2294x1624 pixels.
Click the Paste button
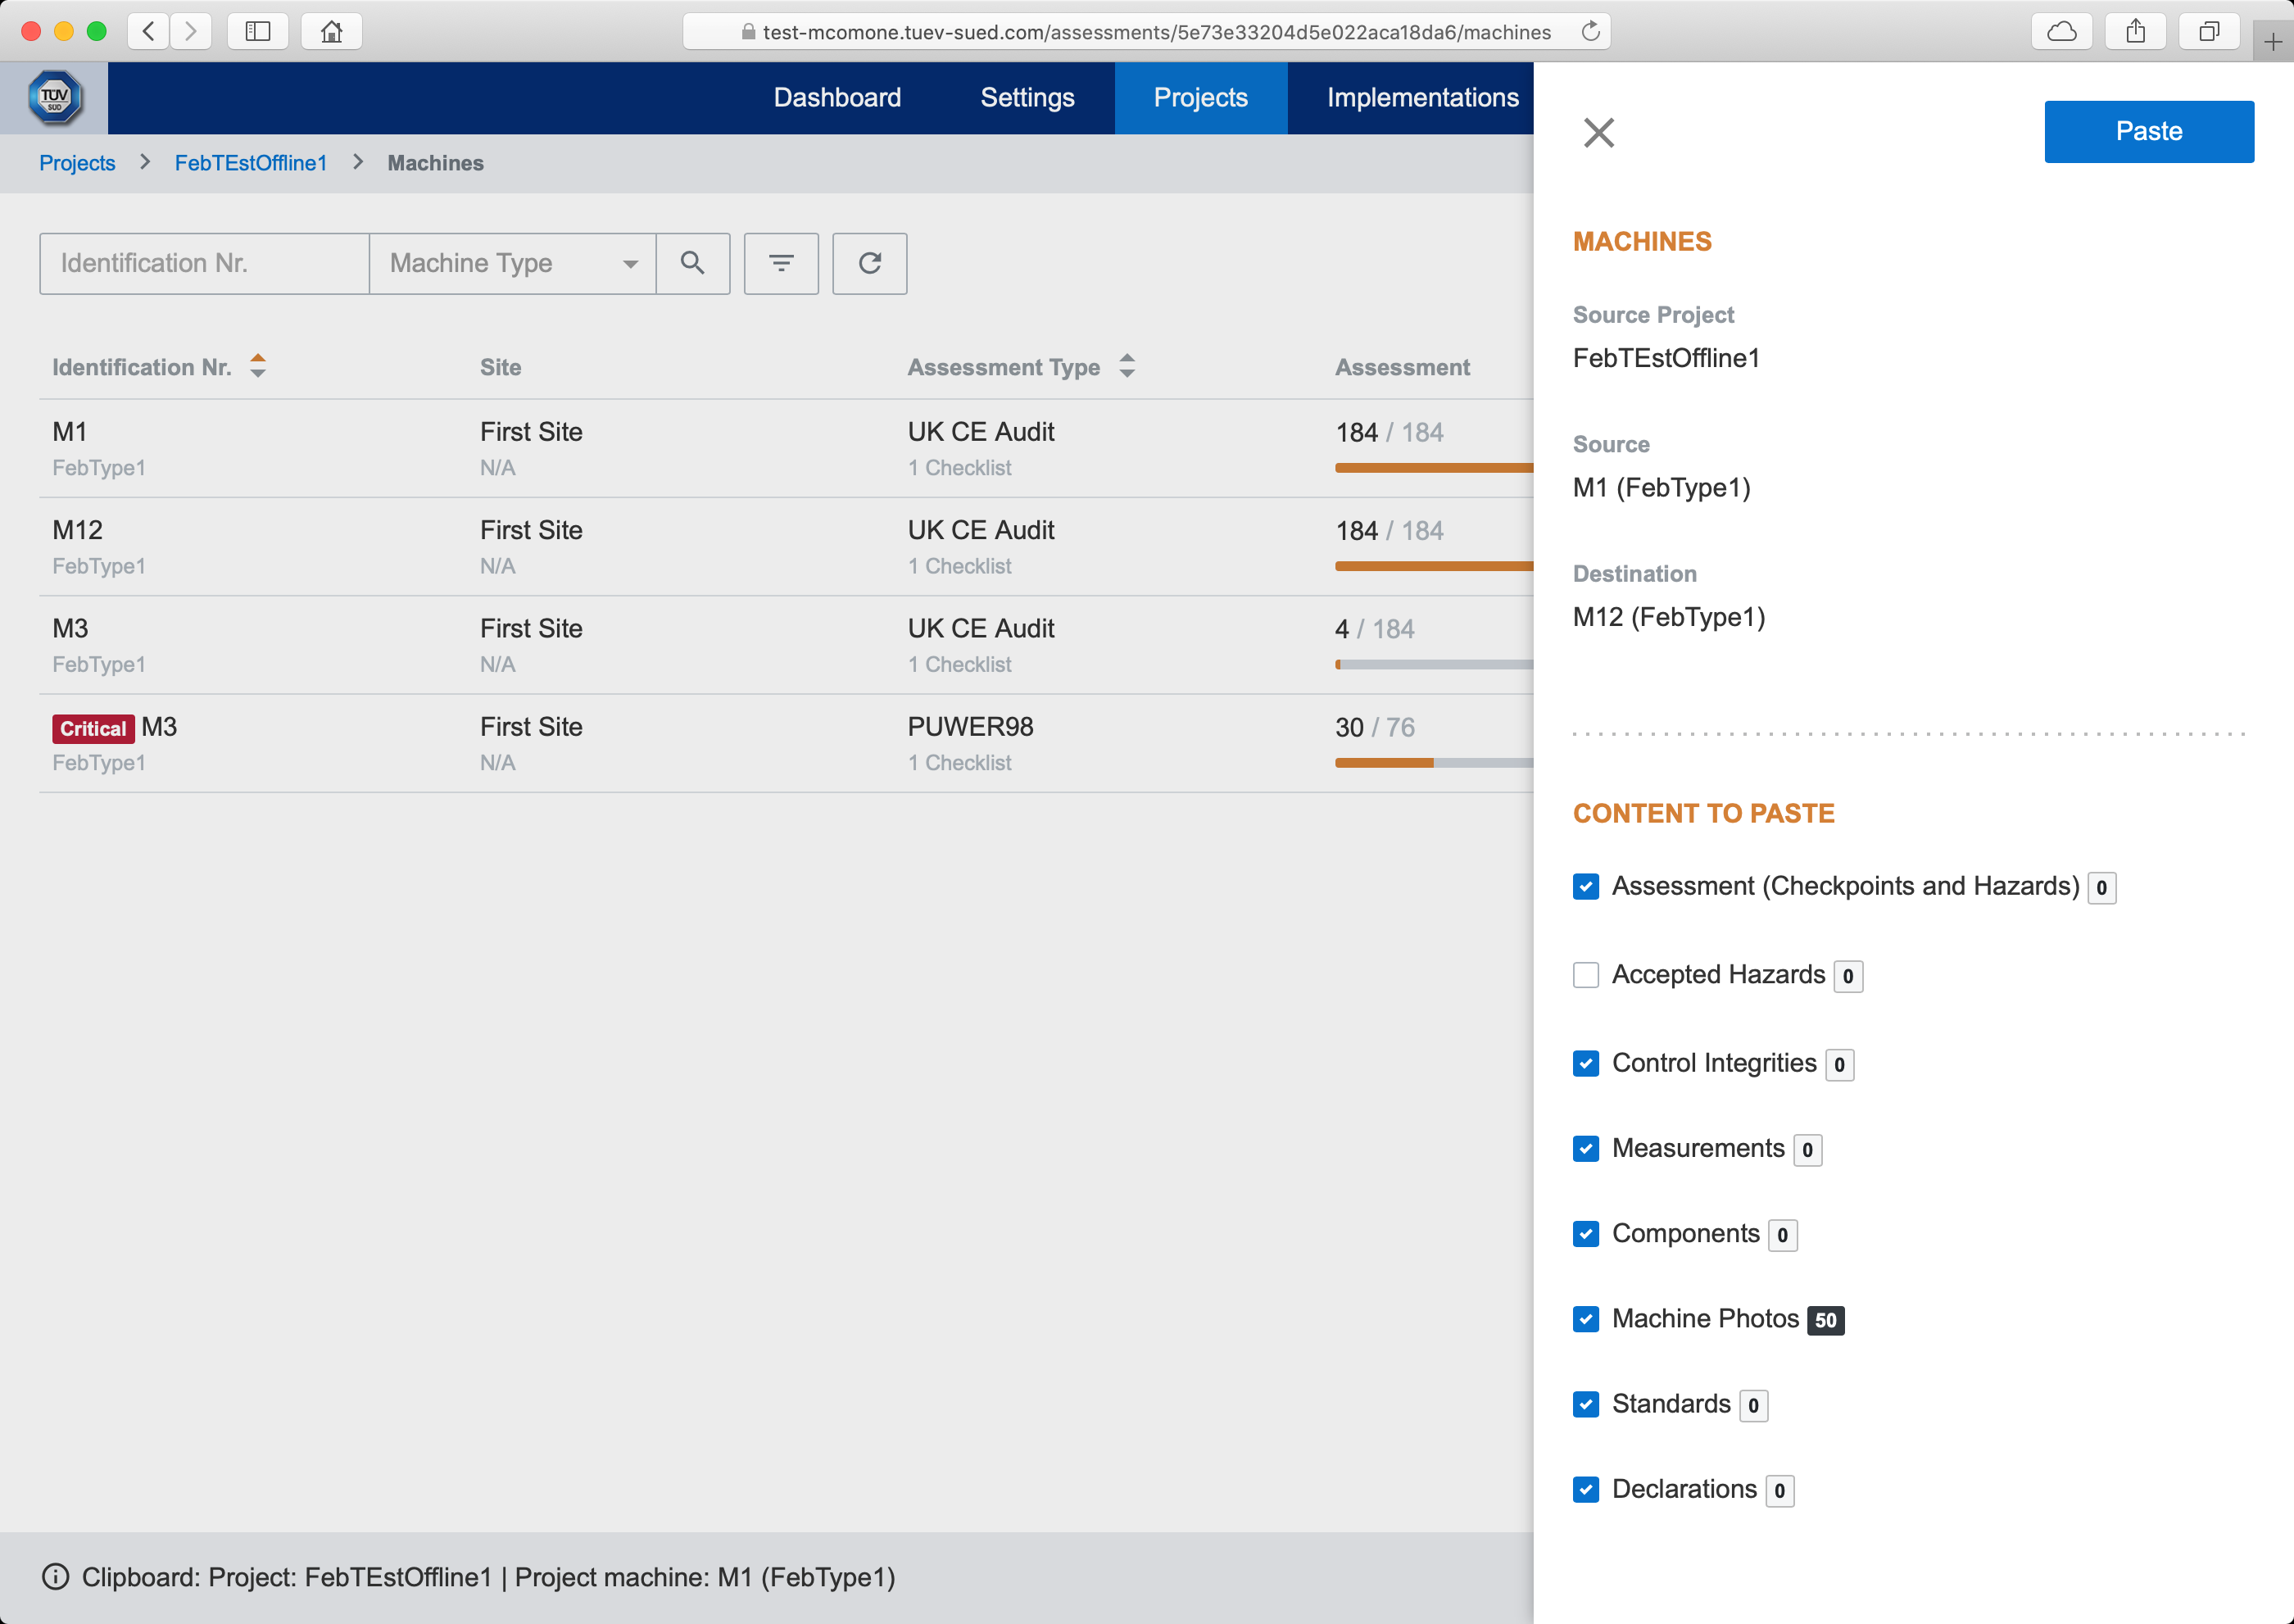[x=2148, y=131]
